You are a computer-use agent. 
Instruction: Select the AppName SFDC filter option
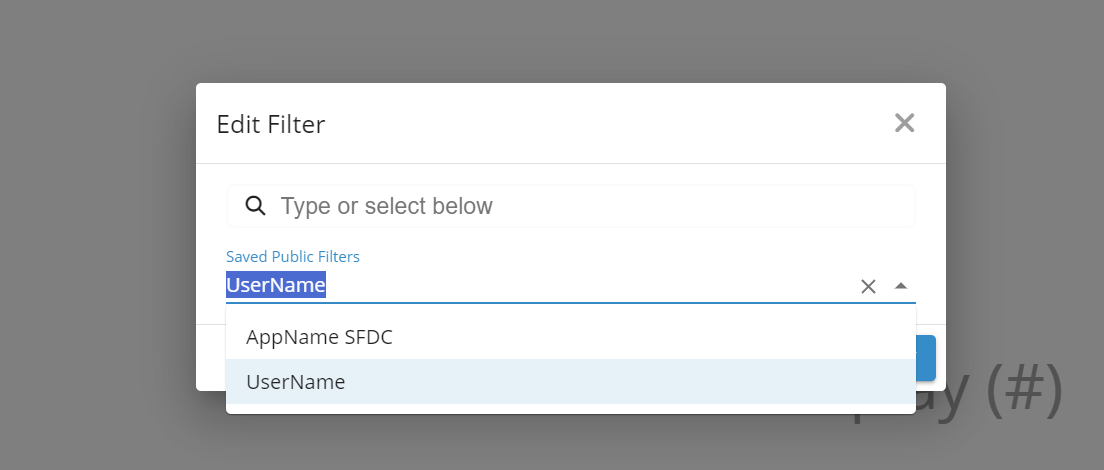pos(319,337)
